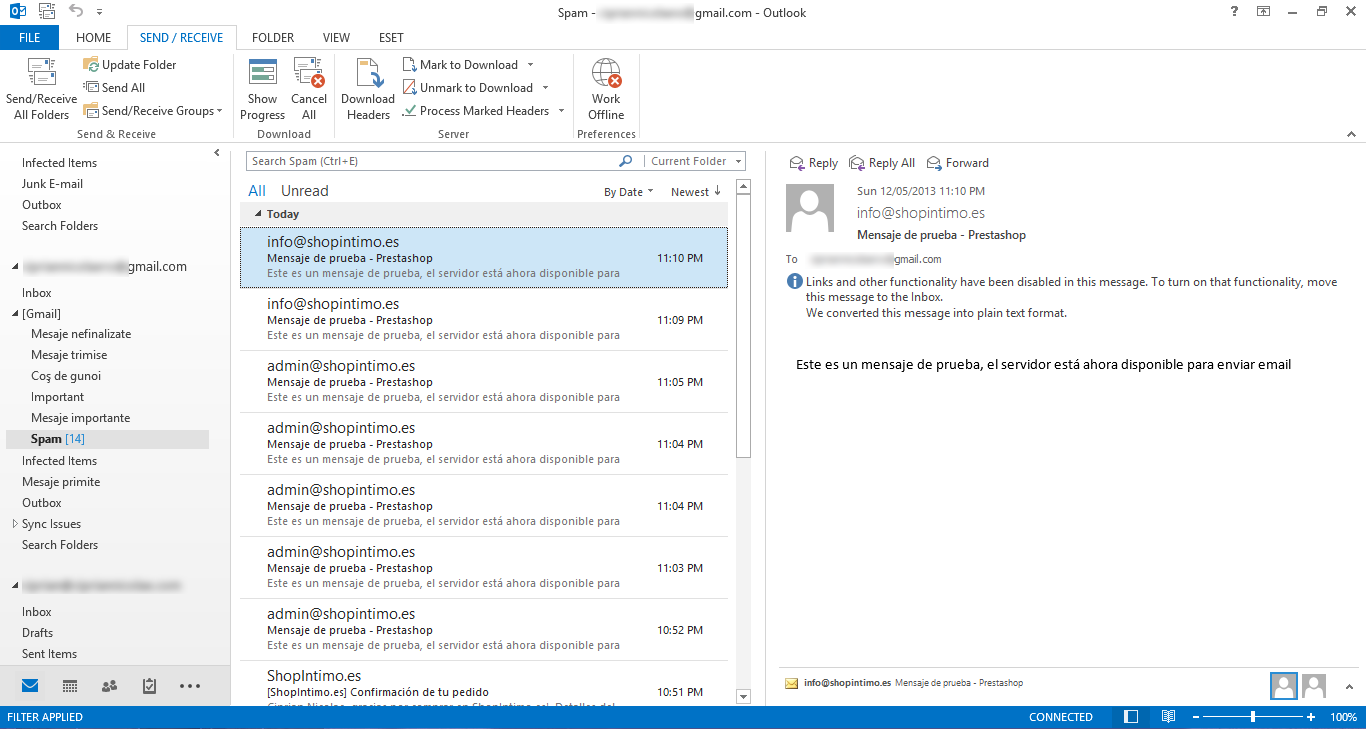1366x729 pixels.
Task: Click the zoom slider handle in the status bar
Action: 1253,717
